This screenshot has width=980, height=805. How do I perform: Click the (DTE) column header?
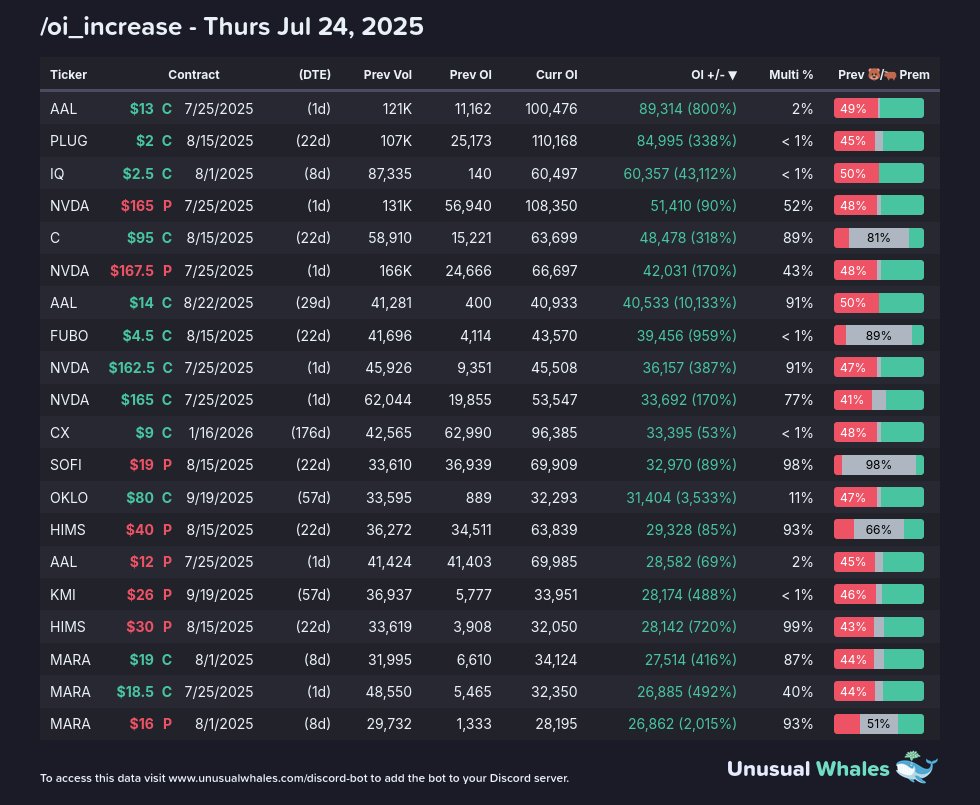point(315,75)
